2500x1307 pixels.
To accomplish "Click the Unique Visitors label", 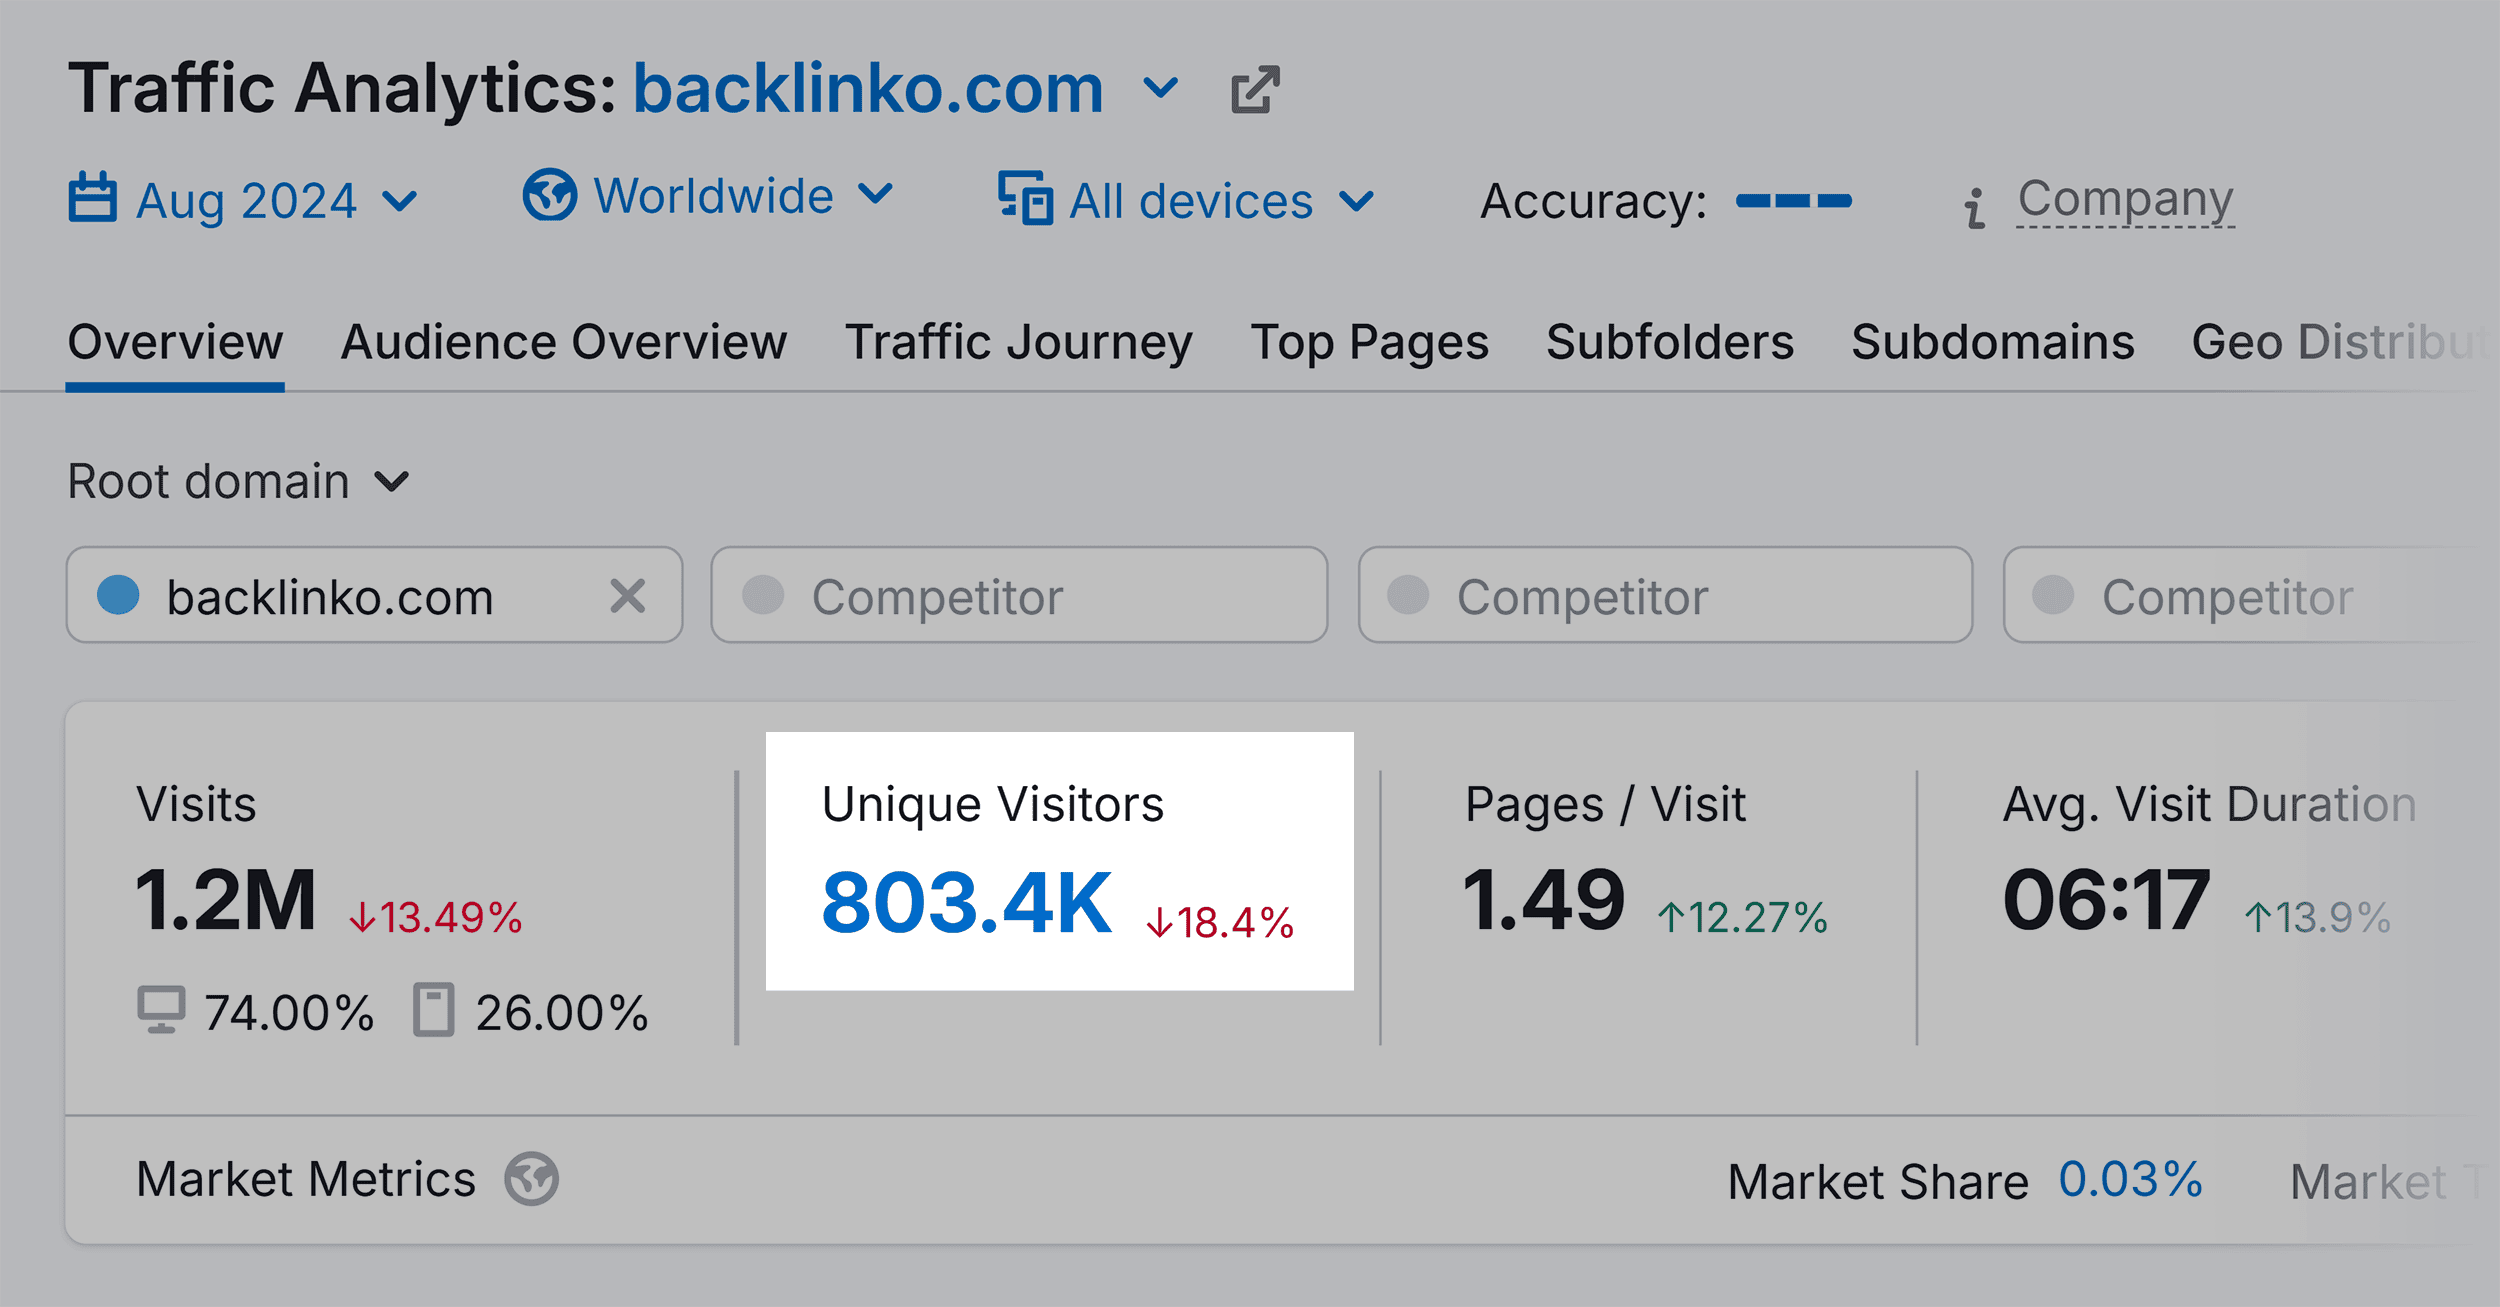I will tap(993, 804).
